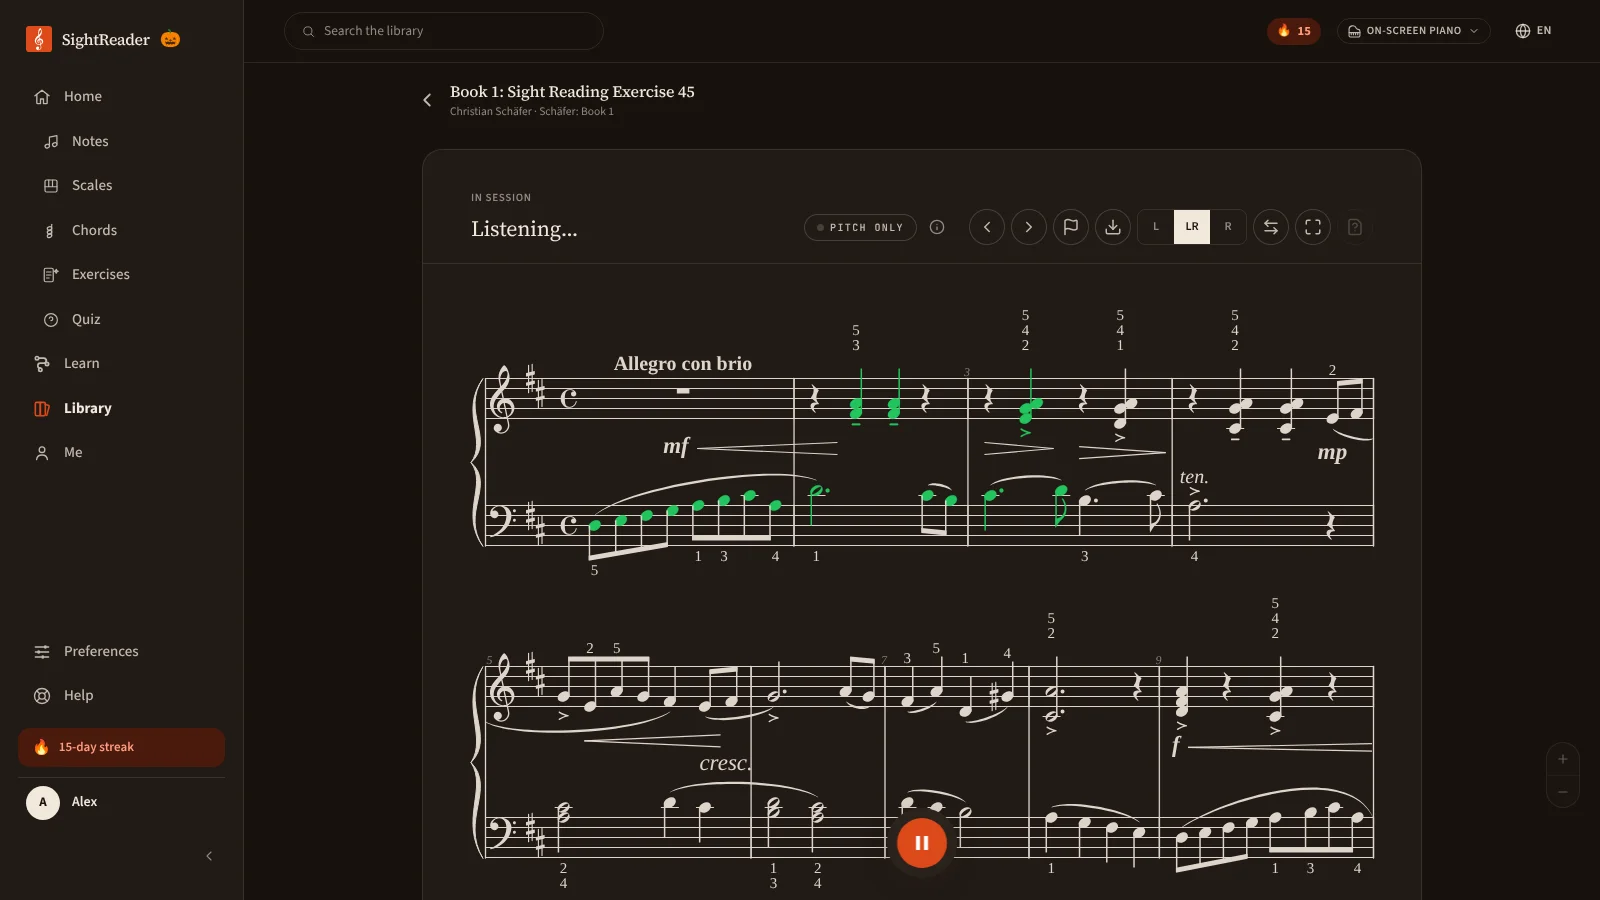The width and height of the screenshot is (1600, 900).
Task: Open the Library section
Action: [x=121, y=408]
